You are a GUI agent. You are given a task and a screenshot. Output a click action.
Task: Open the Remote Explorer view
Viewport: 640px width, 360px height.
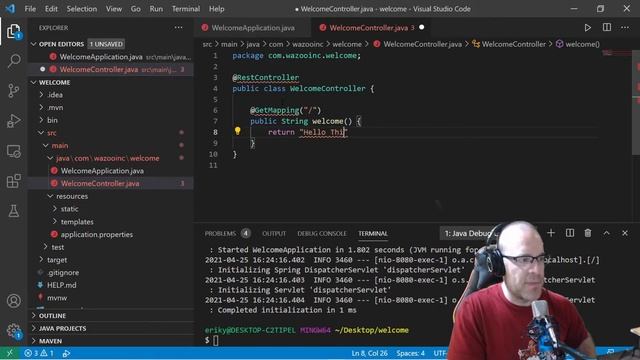[x=13, y=151]
